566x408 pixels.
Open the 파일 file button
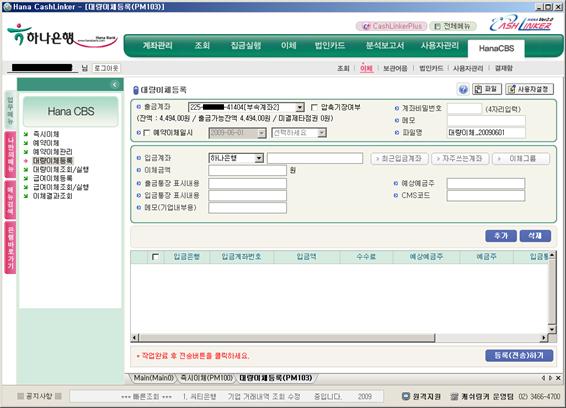coord(487,89)
